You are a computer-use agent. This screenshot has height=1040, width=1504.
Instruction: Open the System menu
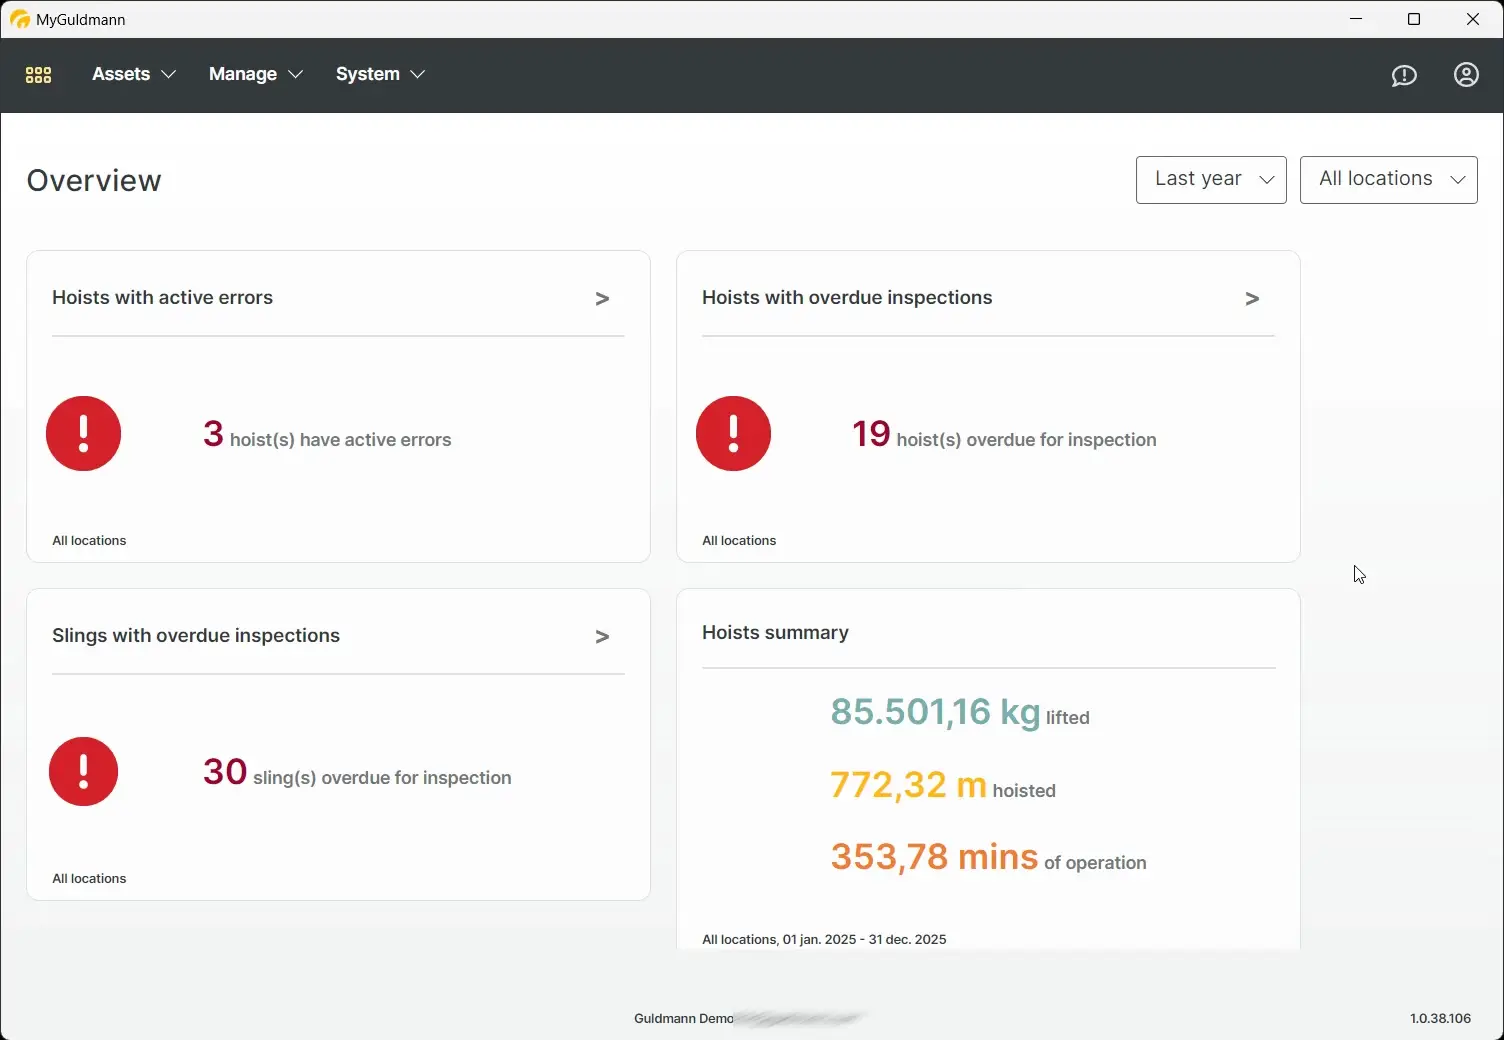click(367, 74)
